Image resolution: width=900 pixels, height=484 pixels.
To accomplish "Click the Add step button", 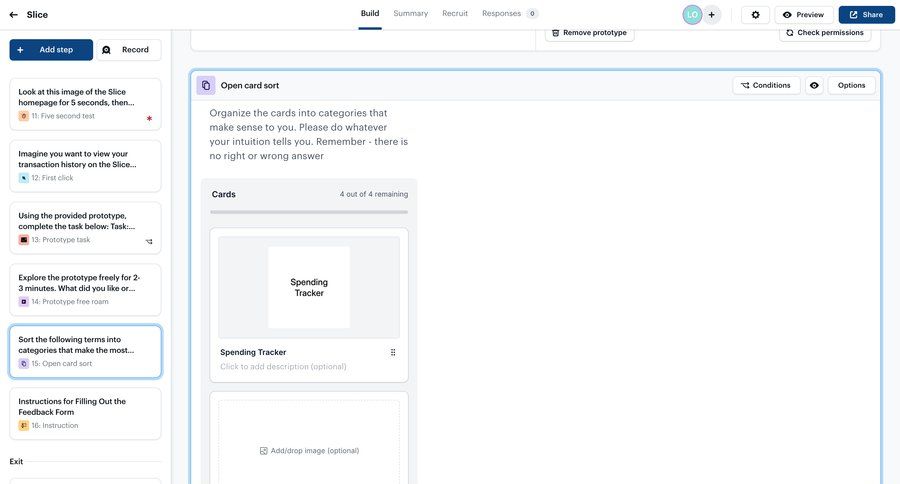I will click(x=51, y=50).
